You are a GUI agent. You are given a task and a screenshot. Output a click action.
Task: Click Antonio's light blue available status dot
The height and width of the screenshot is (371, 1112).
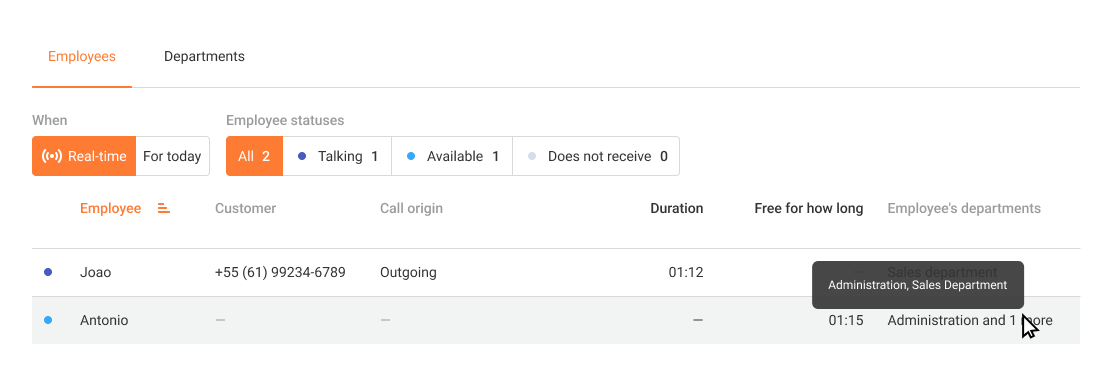[x=48, y=321]
